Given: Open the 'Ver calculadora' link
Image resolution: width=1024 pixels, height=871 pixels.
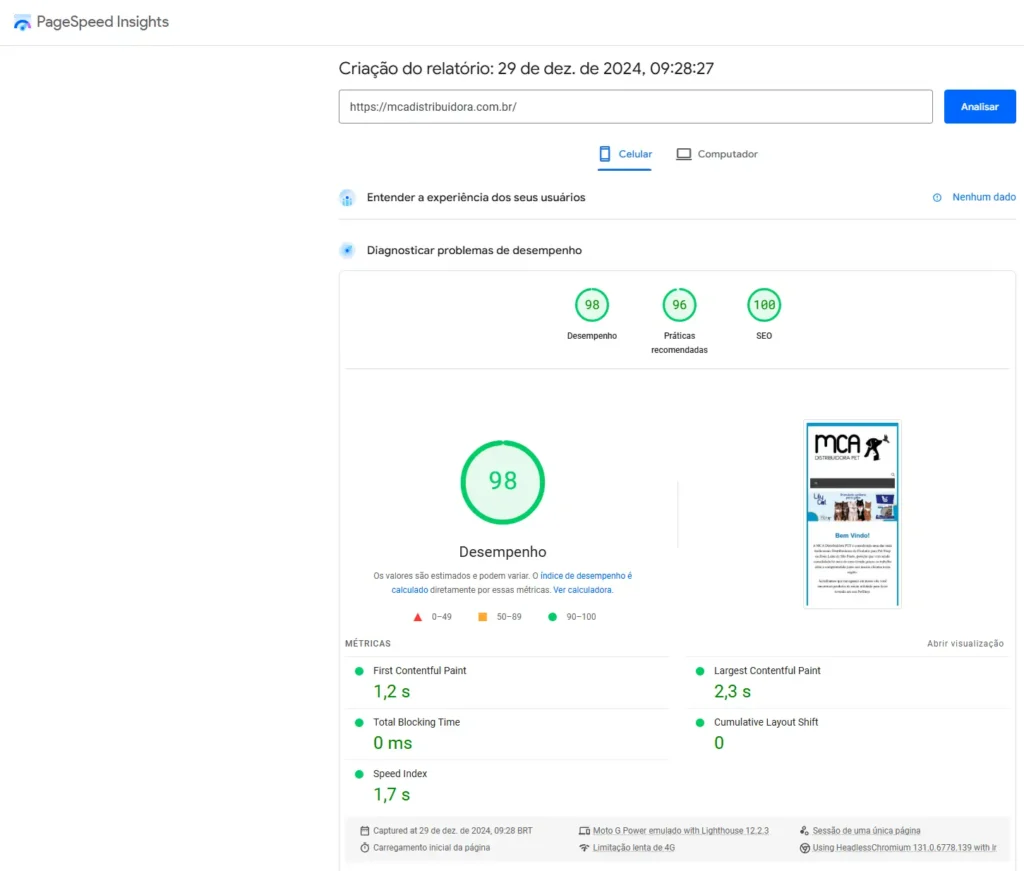Looking at the screenshot, I should click(582, 590).
